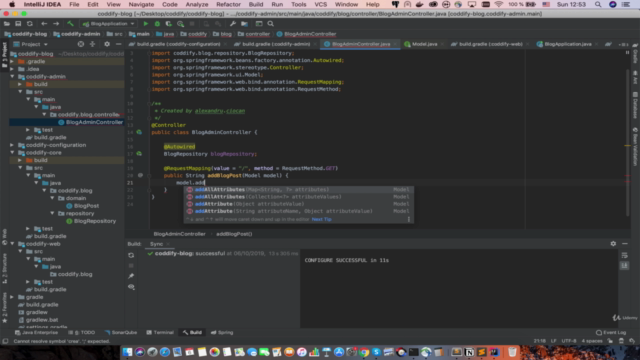Select the BlogPost class in project tree
Screen dimensions: 640x360
[x=87, y=206]
